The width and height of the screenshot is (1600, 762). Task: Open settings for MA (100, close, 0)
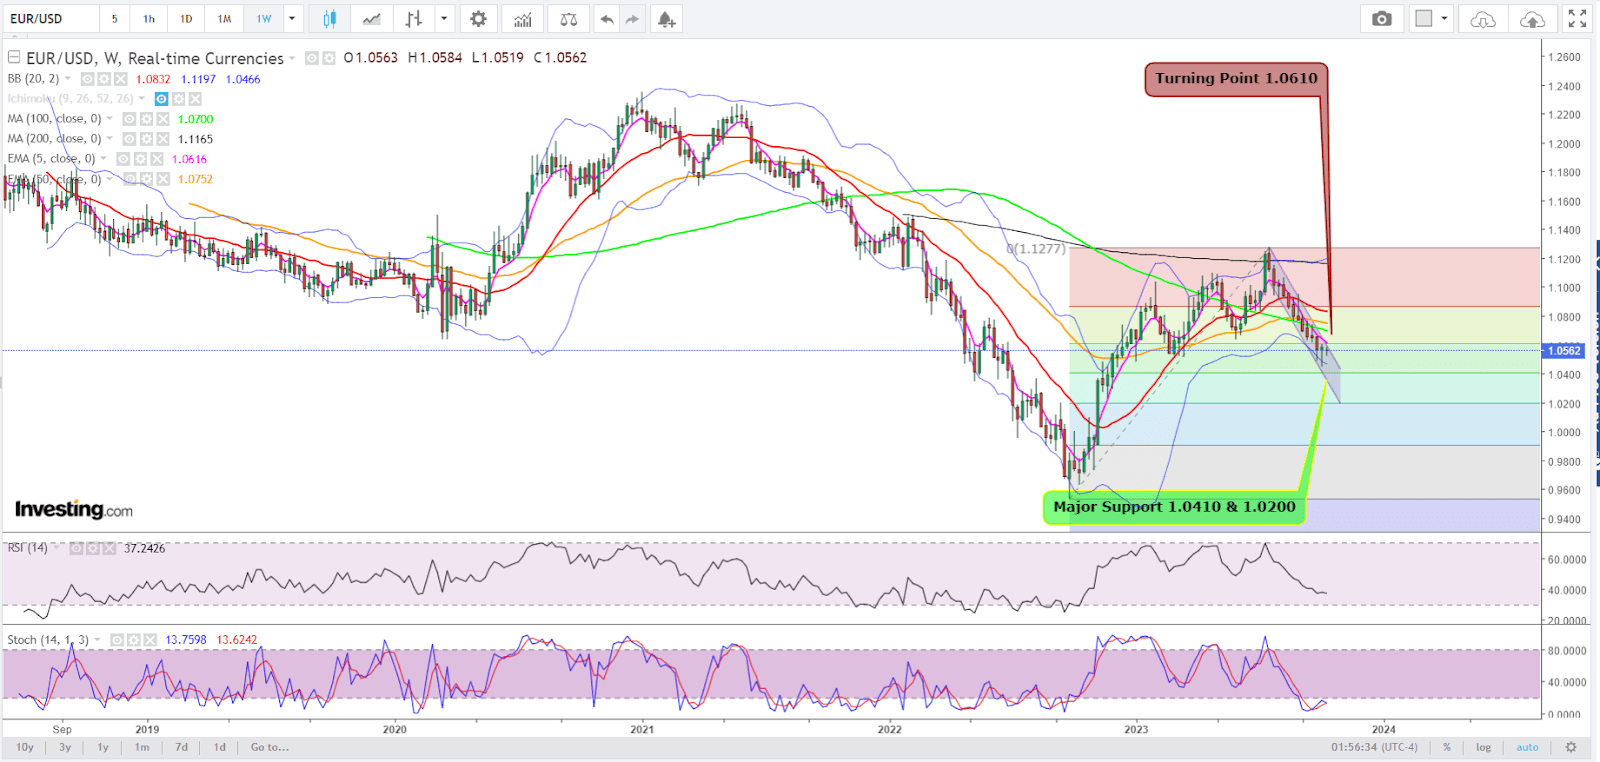146,119
